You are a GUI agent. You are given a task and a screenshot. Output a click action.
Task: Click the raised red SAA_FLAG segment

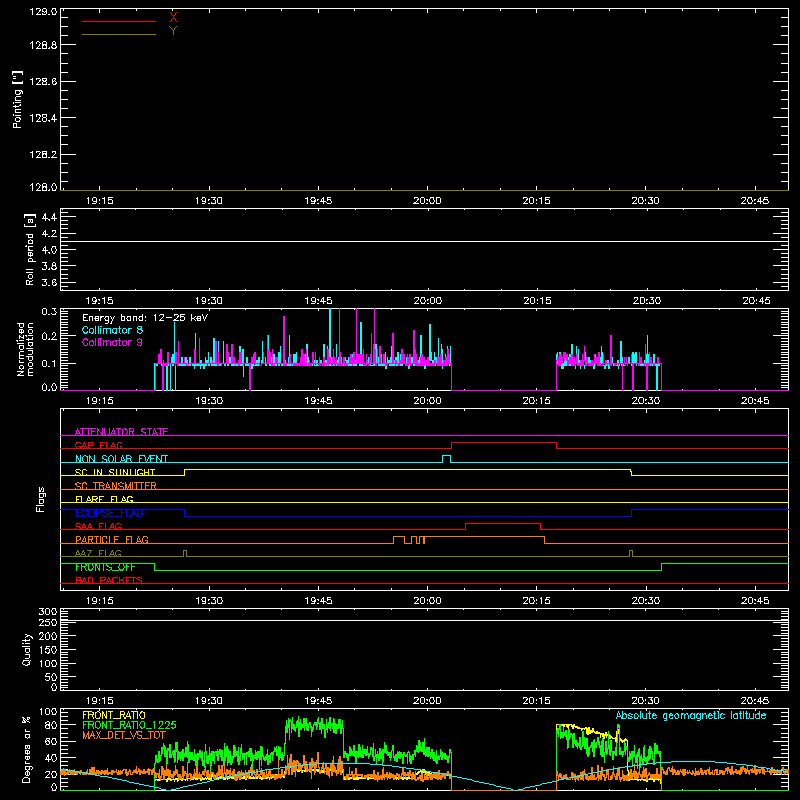pyautogui.click(x=503, y=524)
